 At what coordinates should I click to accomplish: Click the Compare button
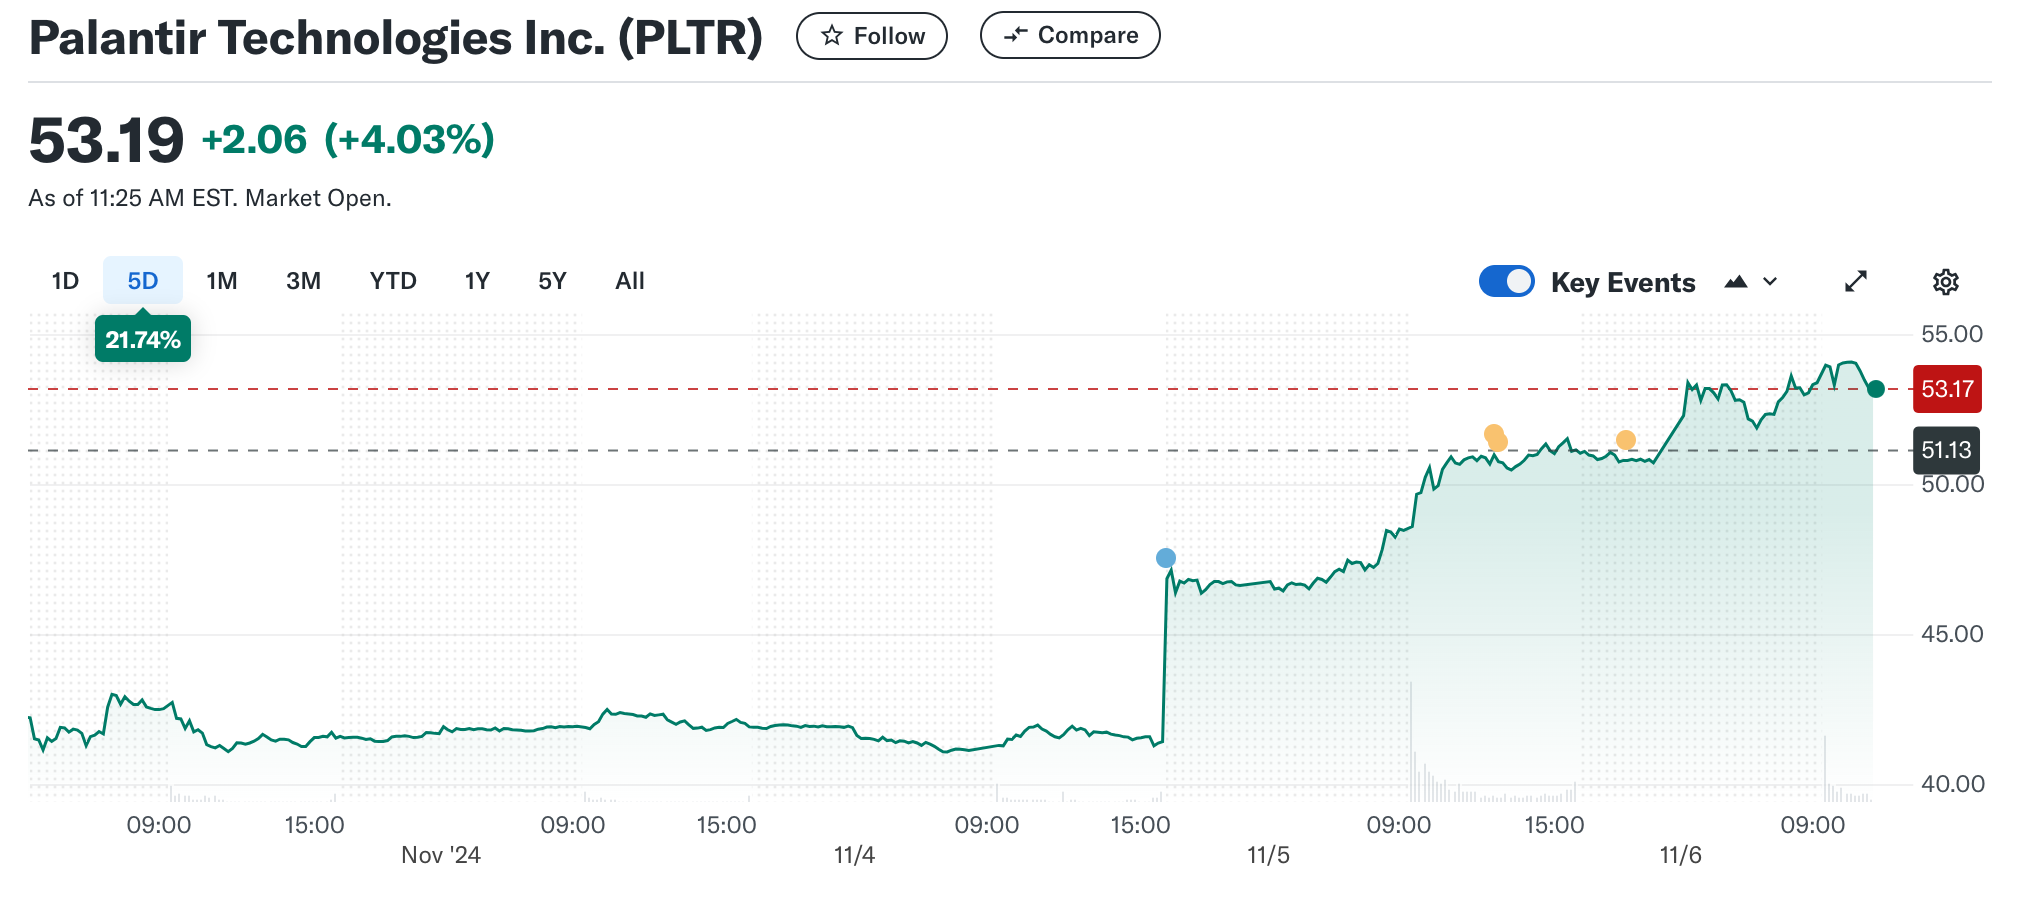pos(1070,36)
